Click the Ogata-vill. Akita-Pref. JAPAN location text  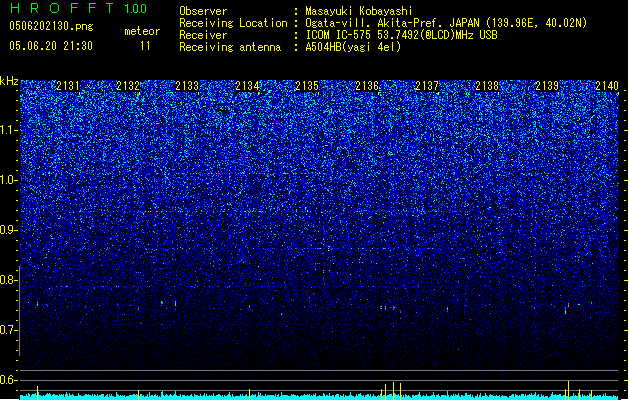tap(446, 23)
